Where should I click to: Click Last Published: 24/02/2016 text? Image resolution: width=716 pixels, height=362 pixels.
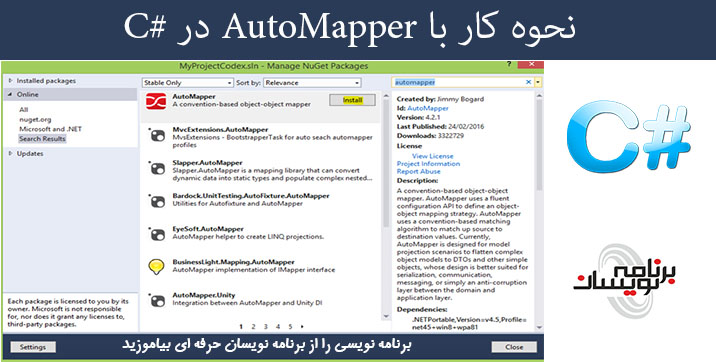point(440,126)
